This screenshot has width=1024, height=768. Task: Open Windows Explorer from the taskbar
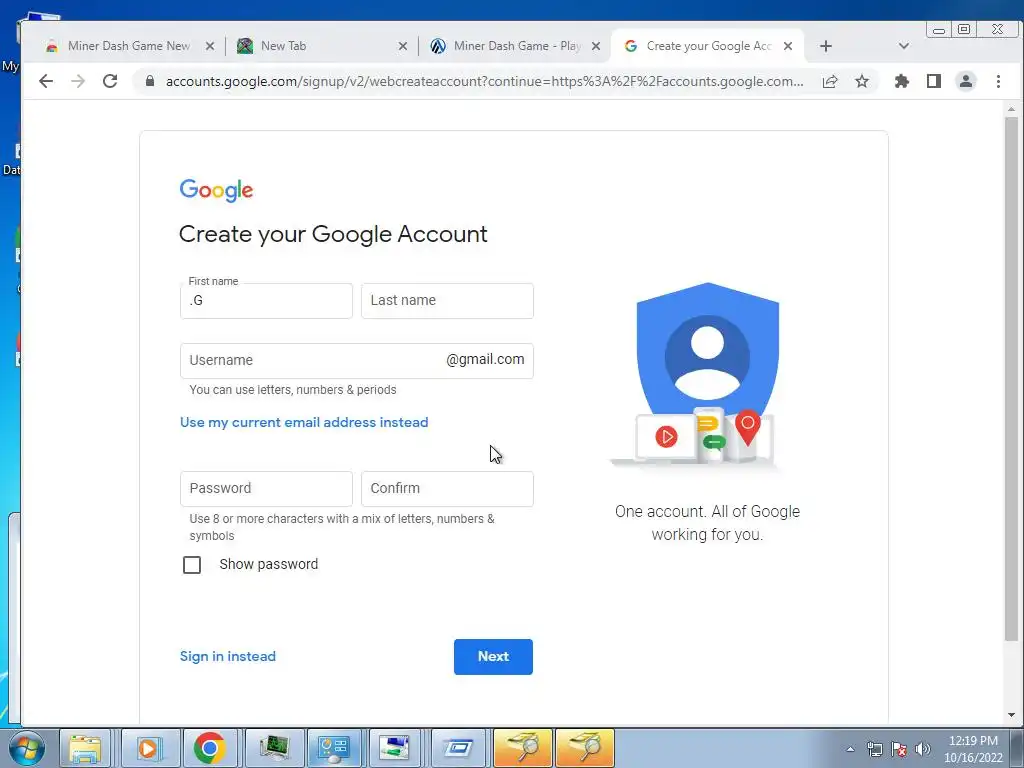tap(86, 748)
